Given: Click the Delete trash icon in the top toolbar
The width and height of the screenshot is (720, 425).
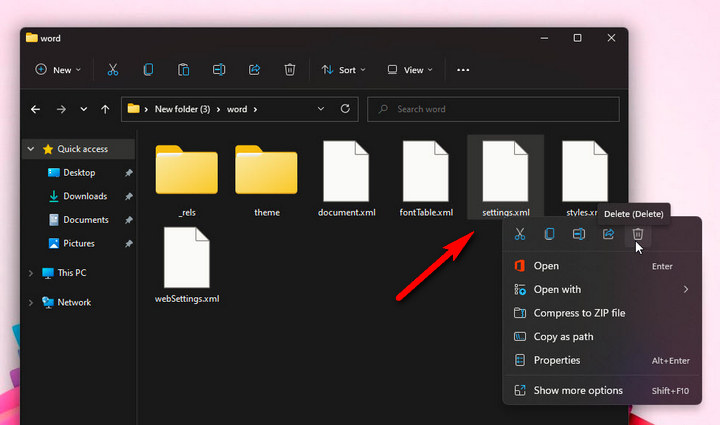Looking at the screenshot, I should (x=289, y=70).
